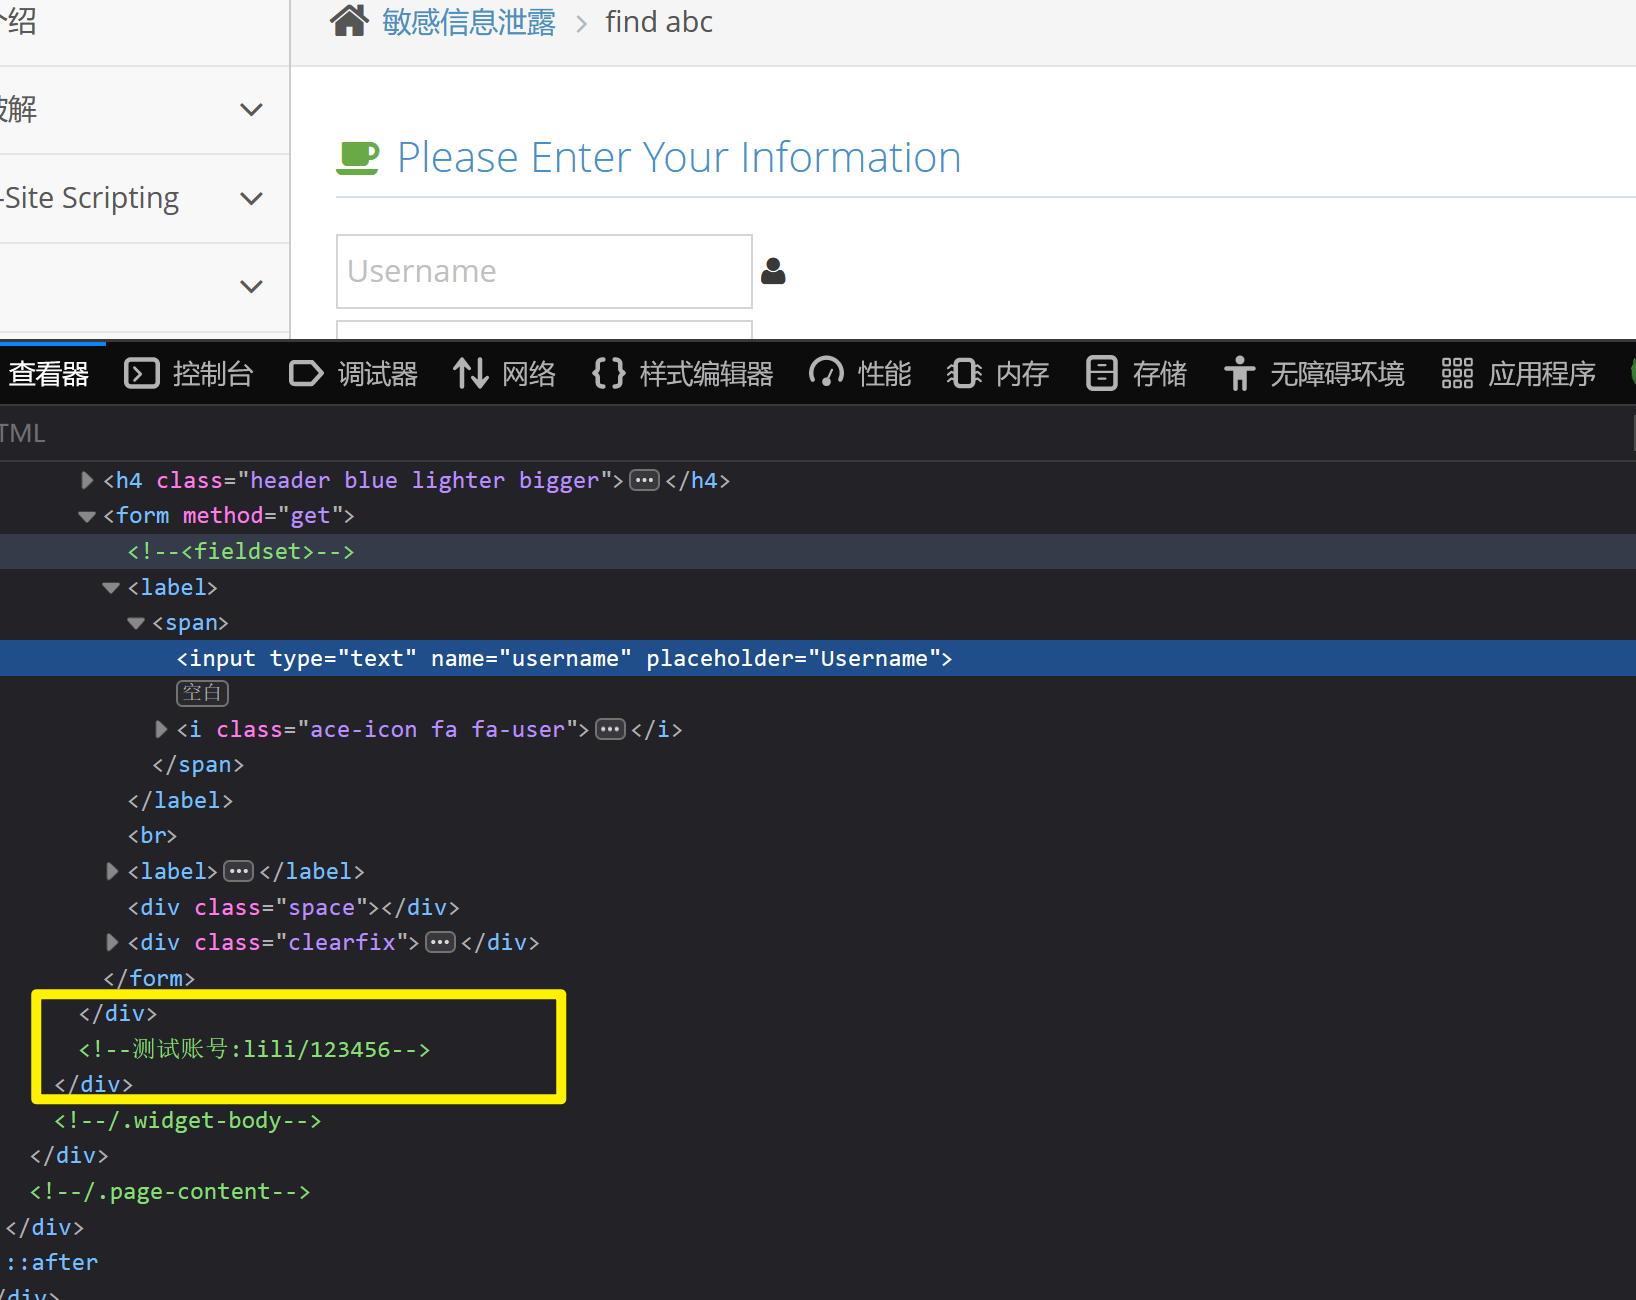Open the 网络 network tab

click(529, 374)
